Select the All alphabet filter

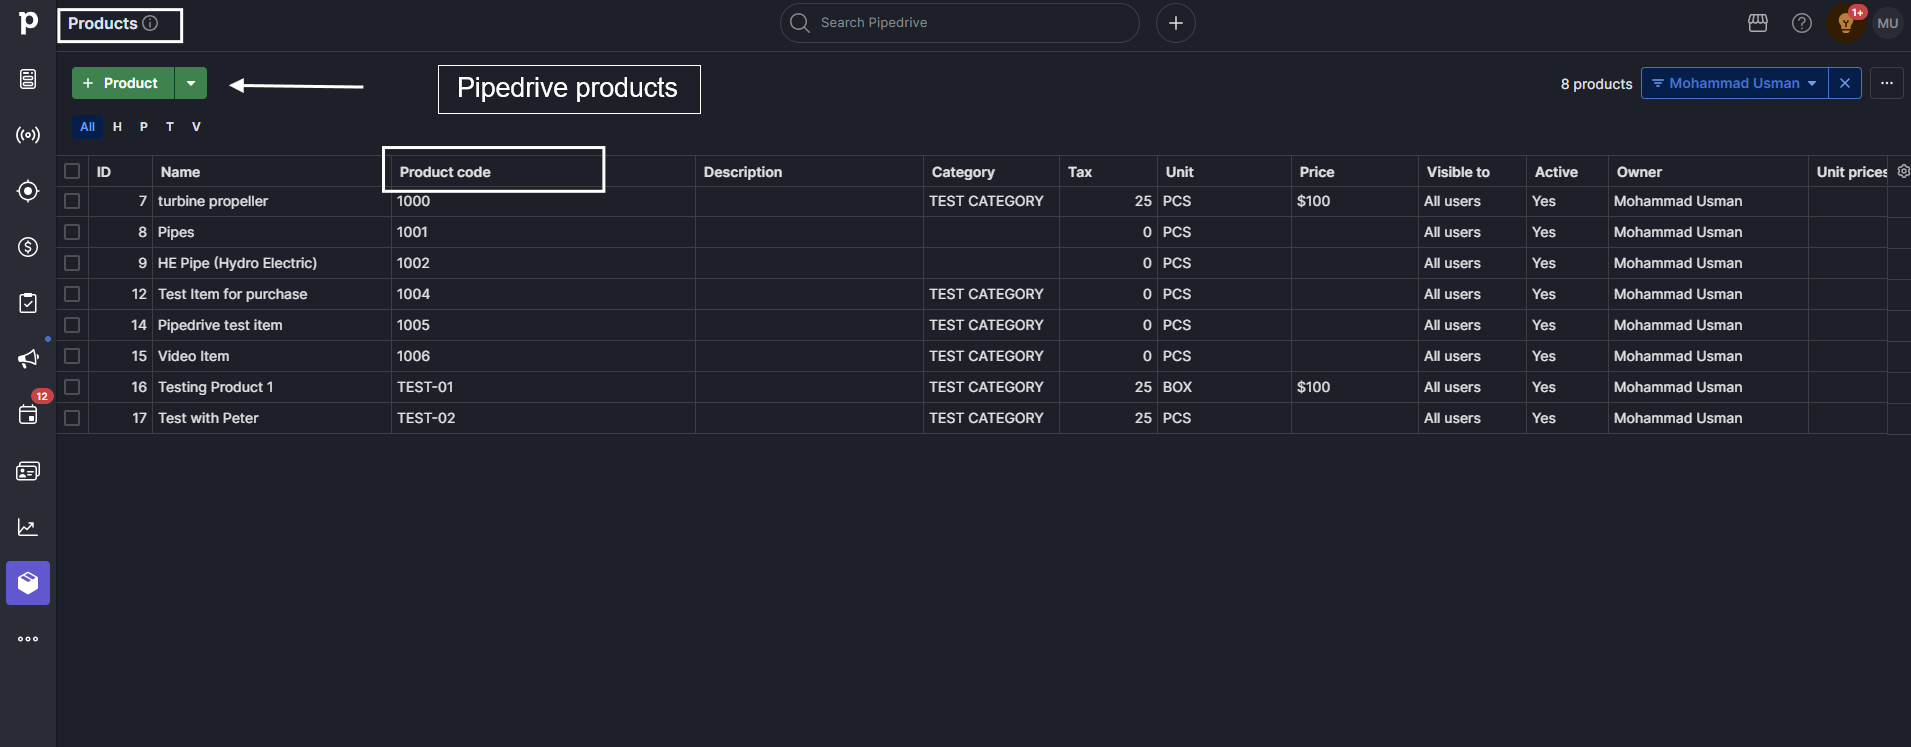point(88,127)
